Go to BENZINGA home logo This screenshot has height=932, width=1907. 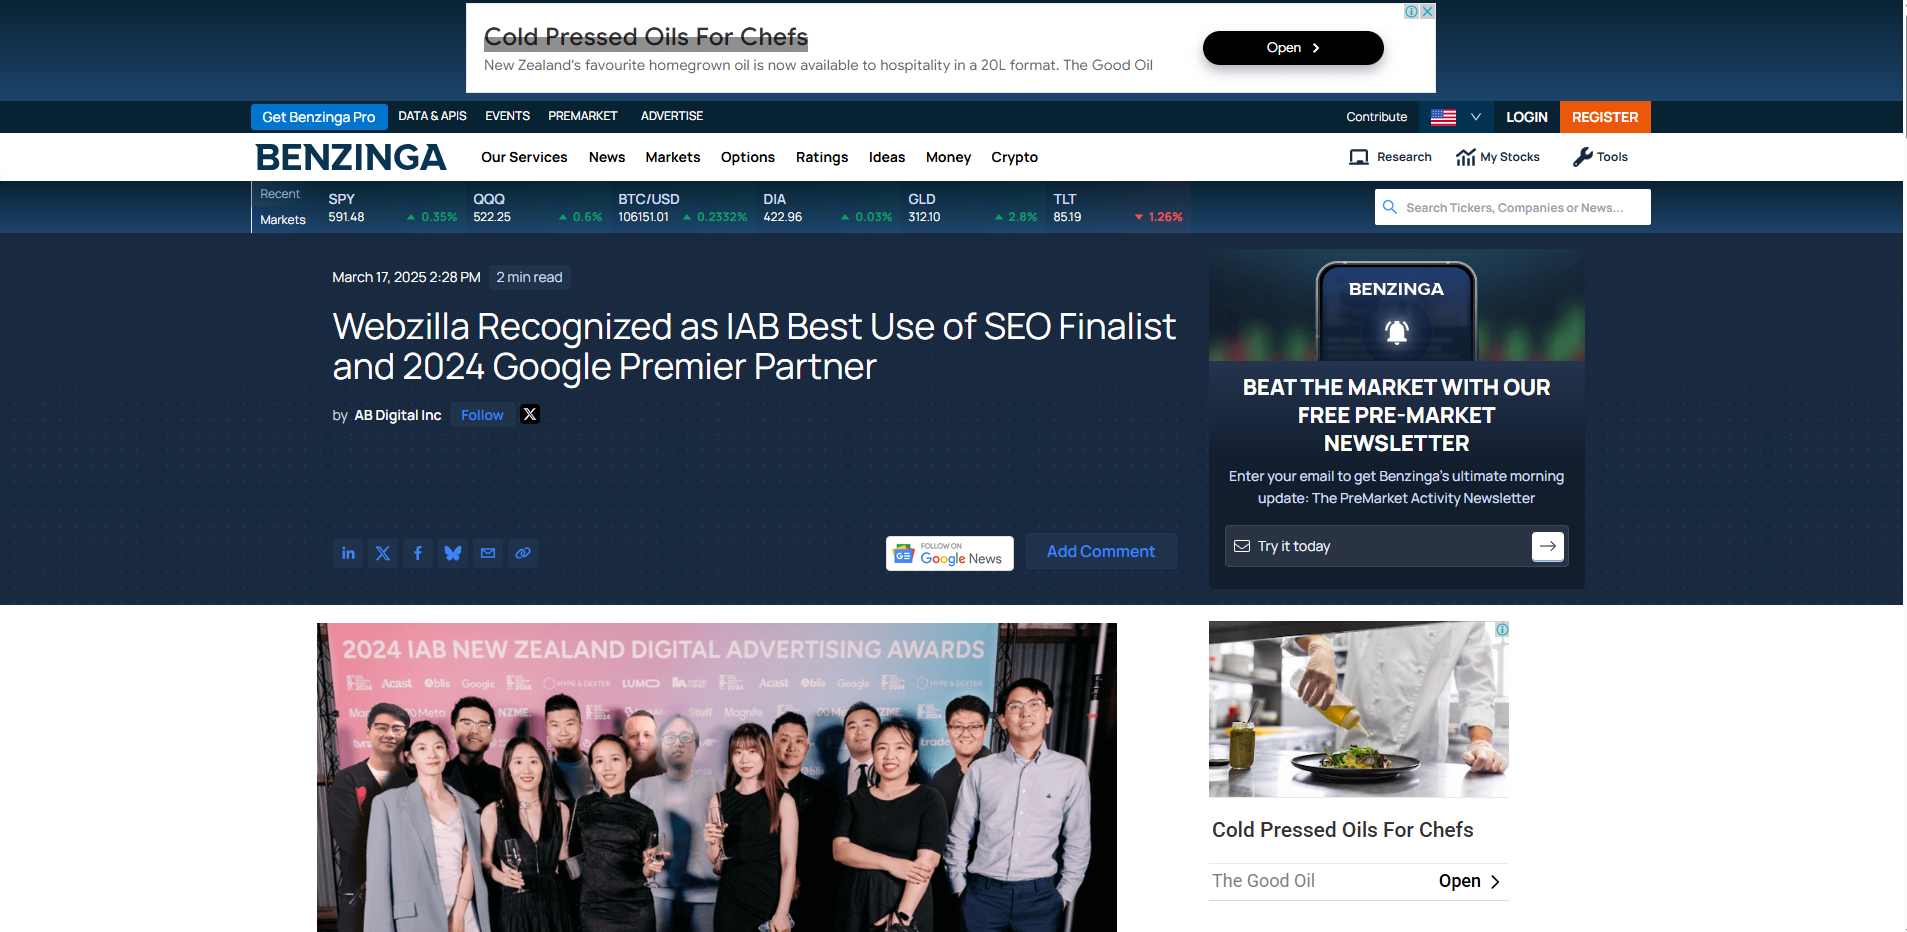tap(351, 157)
